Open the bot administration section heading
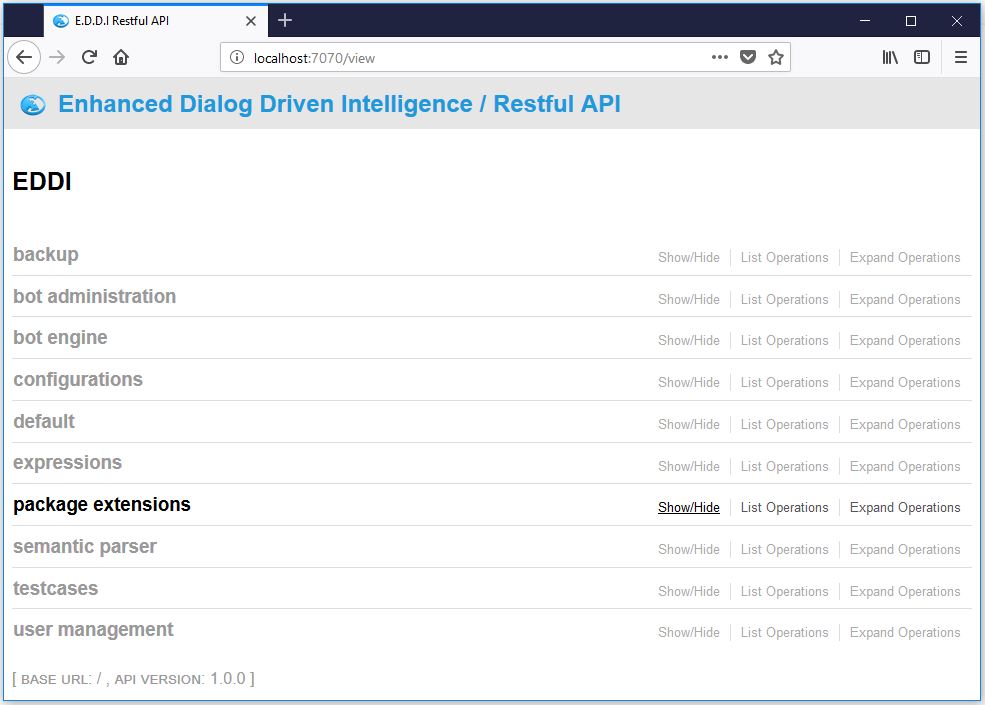This screenshot has width=985, height=705. point(94,297)
